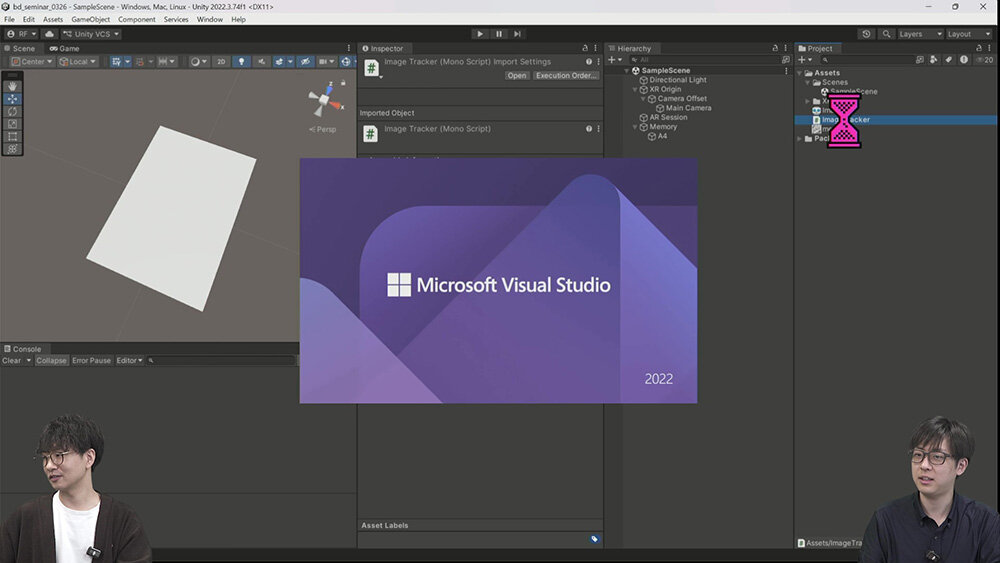Open the GameObject menu

[90, 20]
